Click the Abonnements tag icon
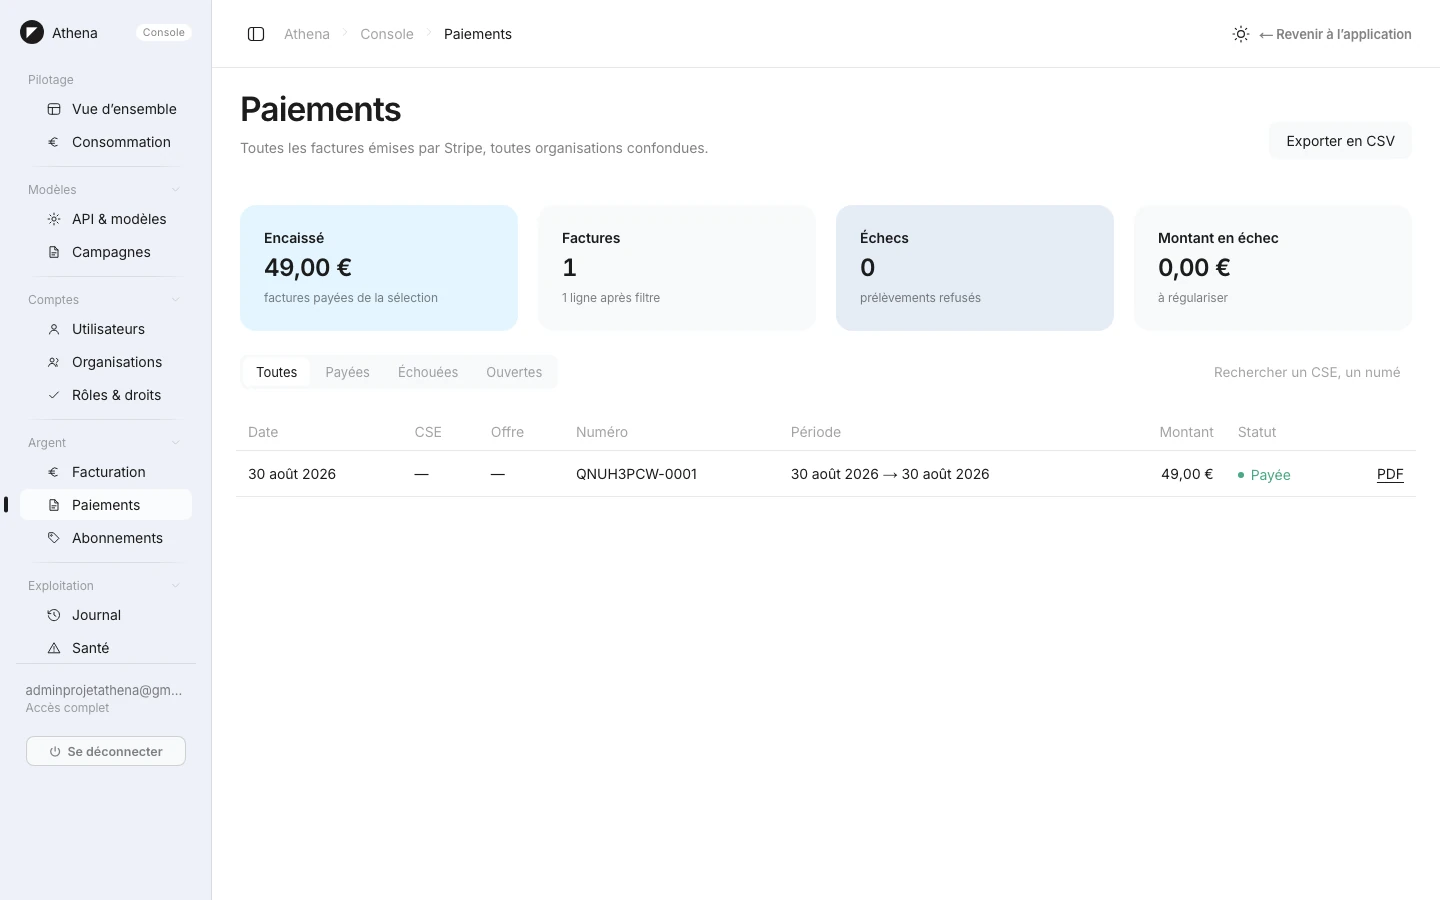 tap(54, 538)
